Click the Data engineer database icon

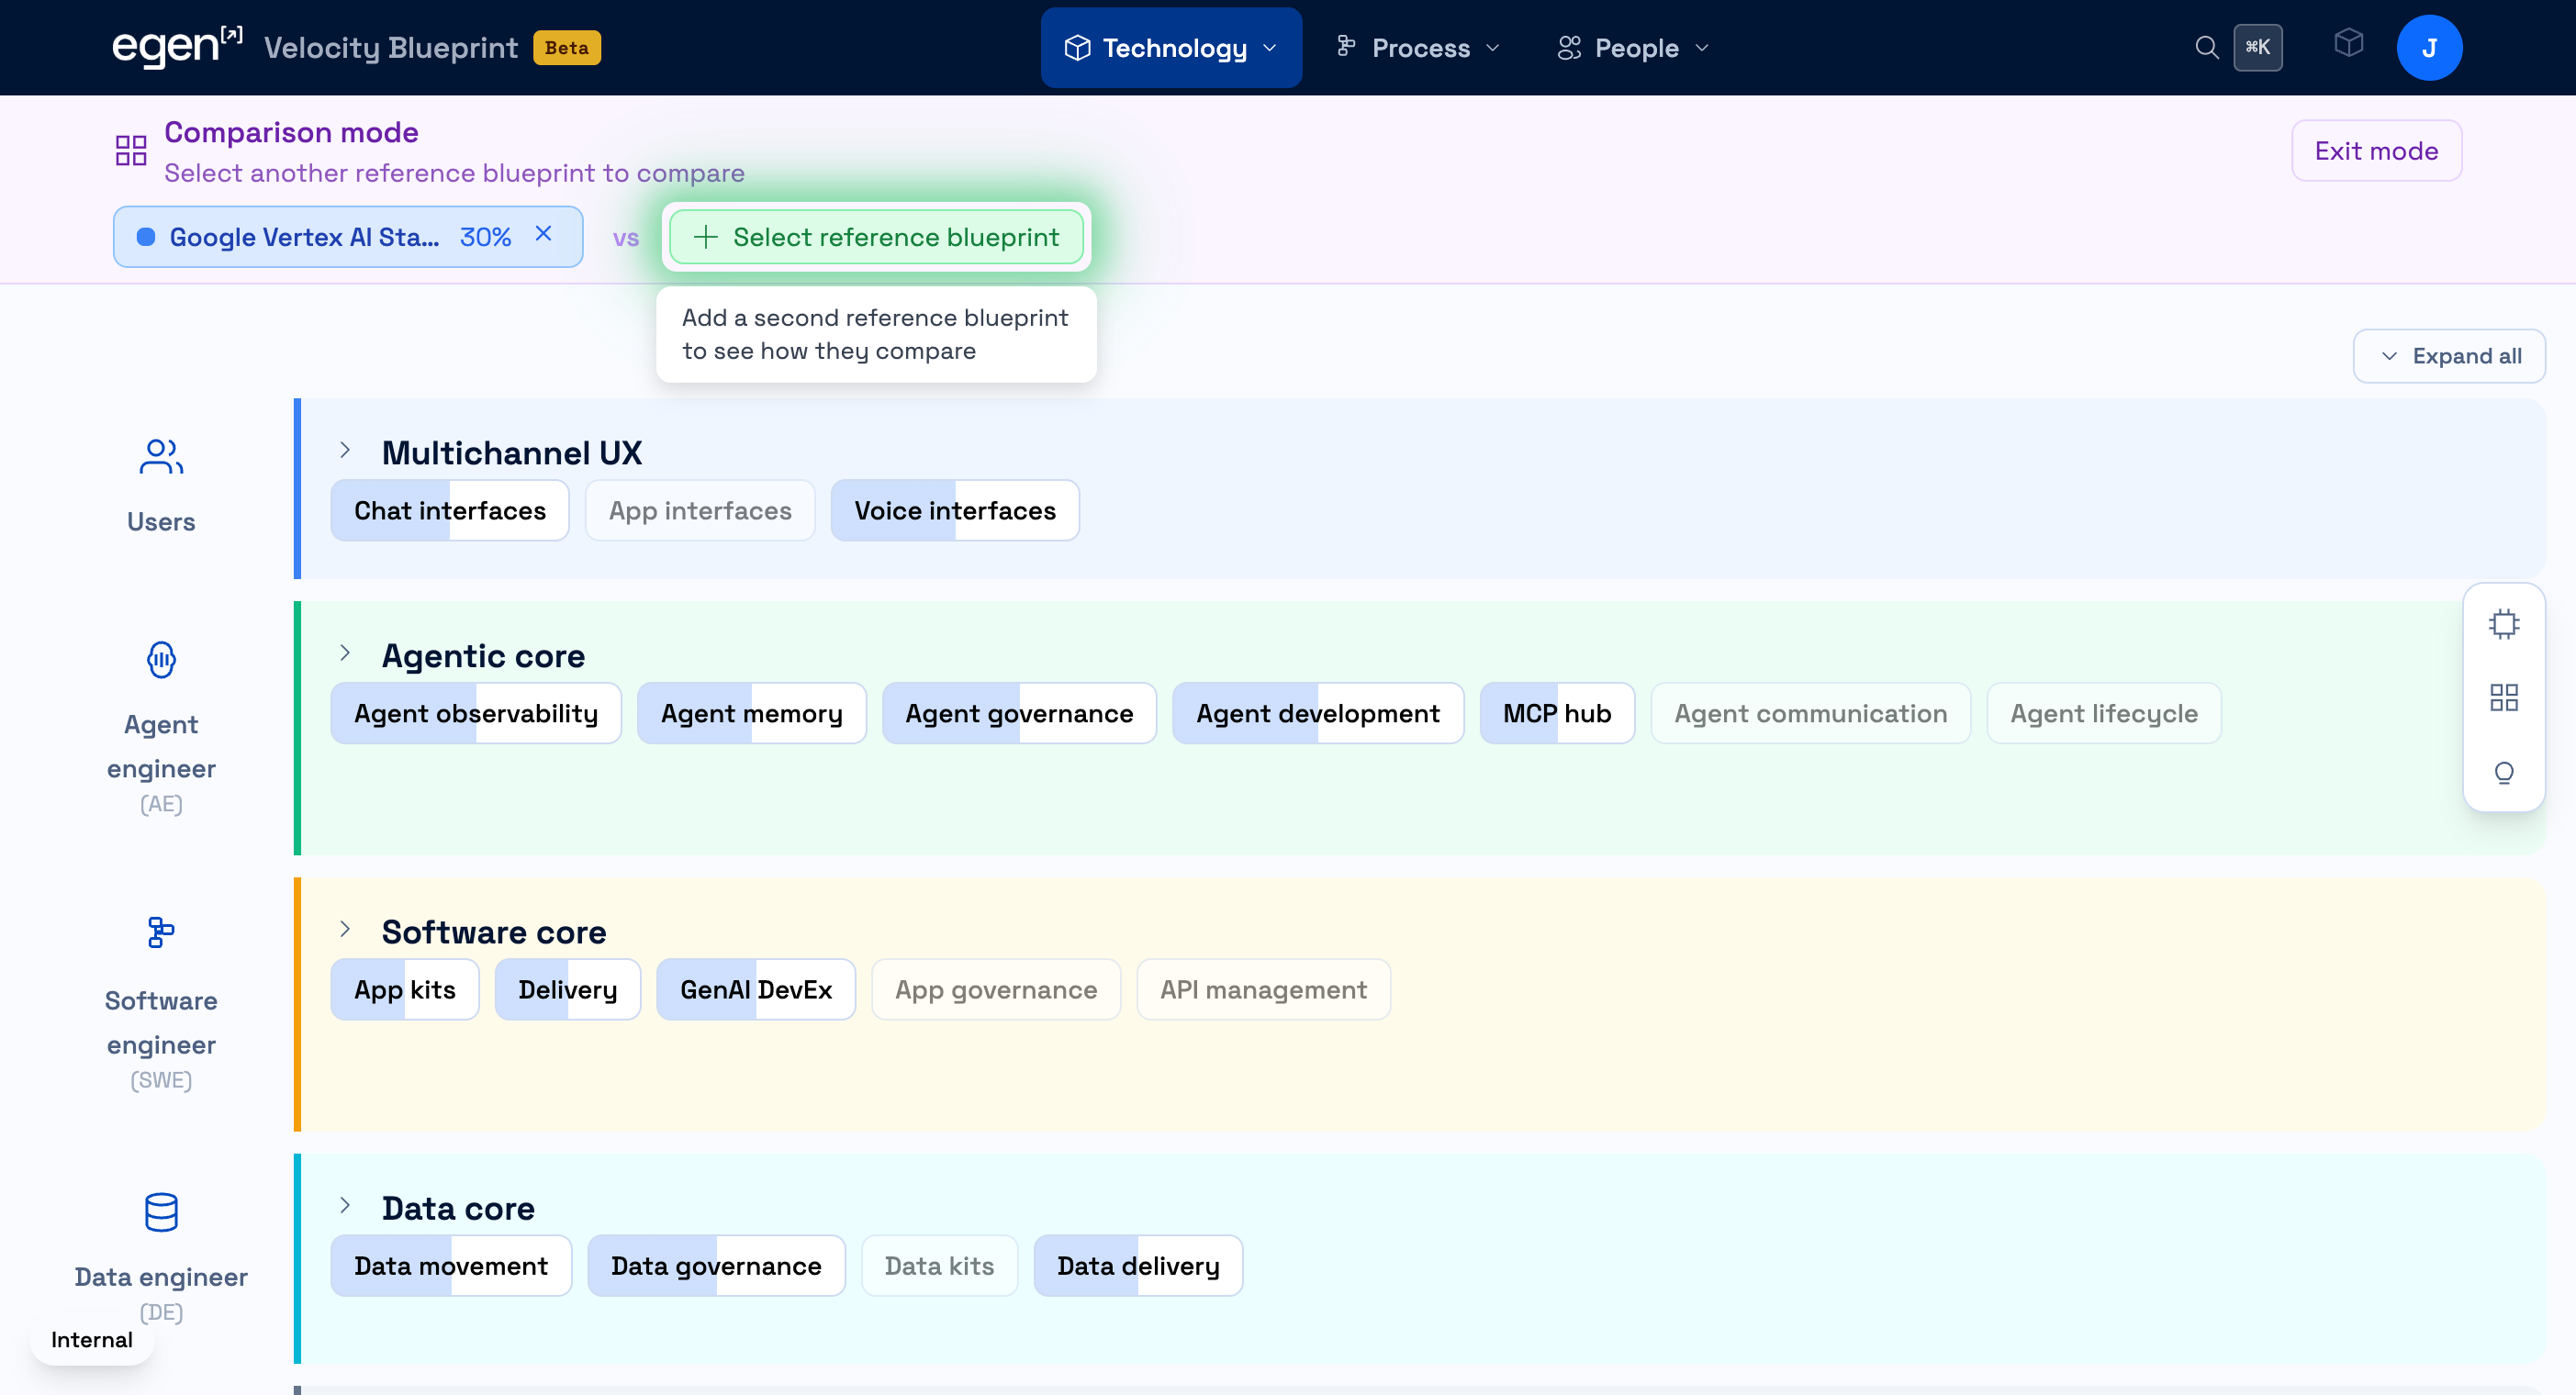click(x=161, y=1212)
